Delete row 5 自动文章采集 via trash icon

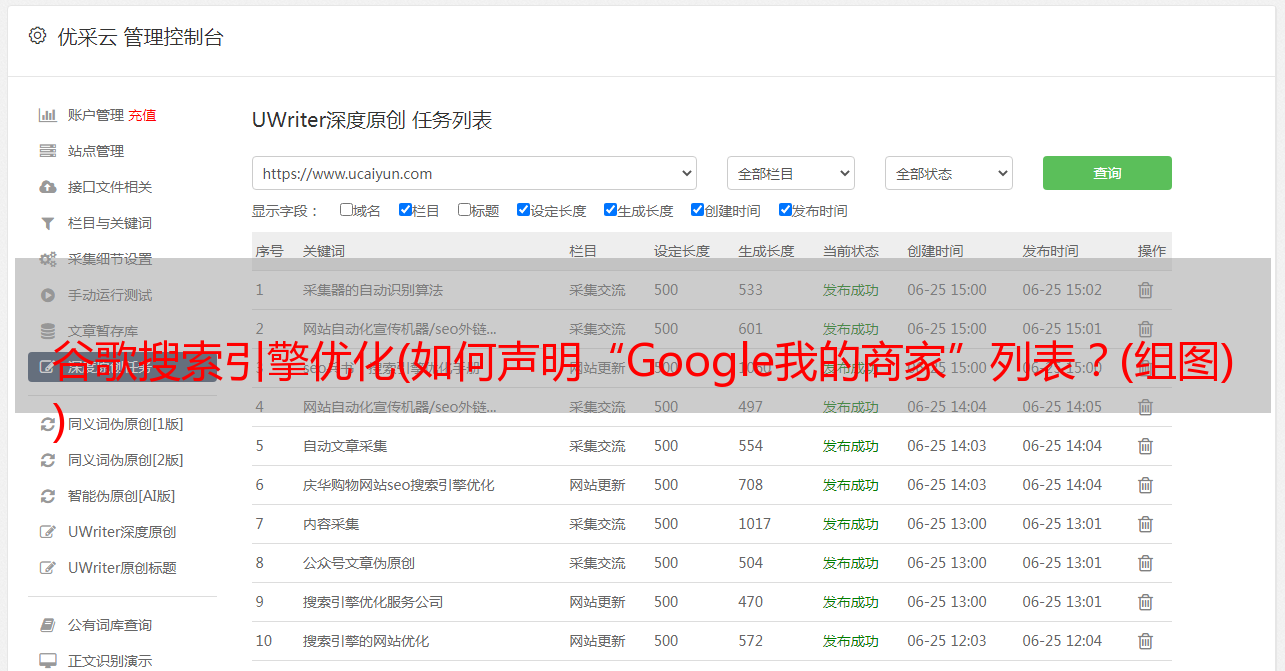click(x=1145, y=446)
